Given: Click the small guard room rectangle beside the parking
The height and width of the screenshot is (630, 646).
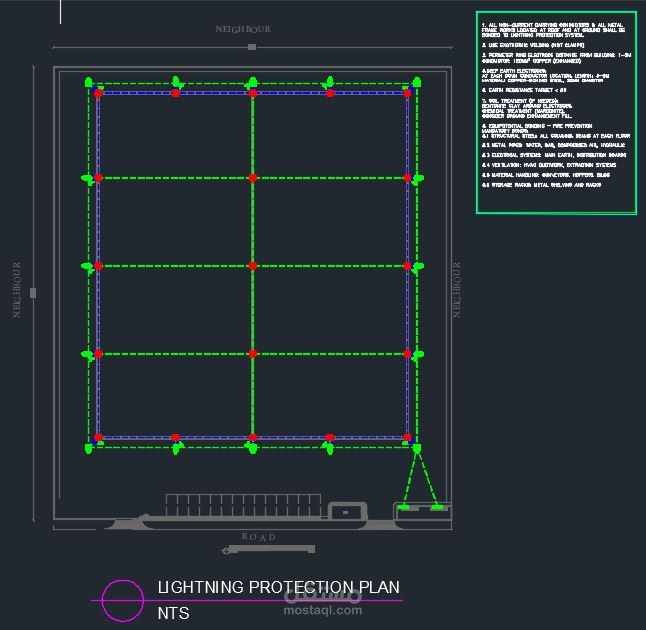Looking at the screenshot, I should [x=347, y=511].
